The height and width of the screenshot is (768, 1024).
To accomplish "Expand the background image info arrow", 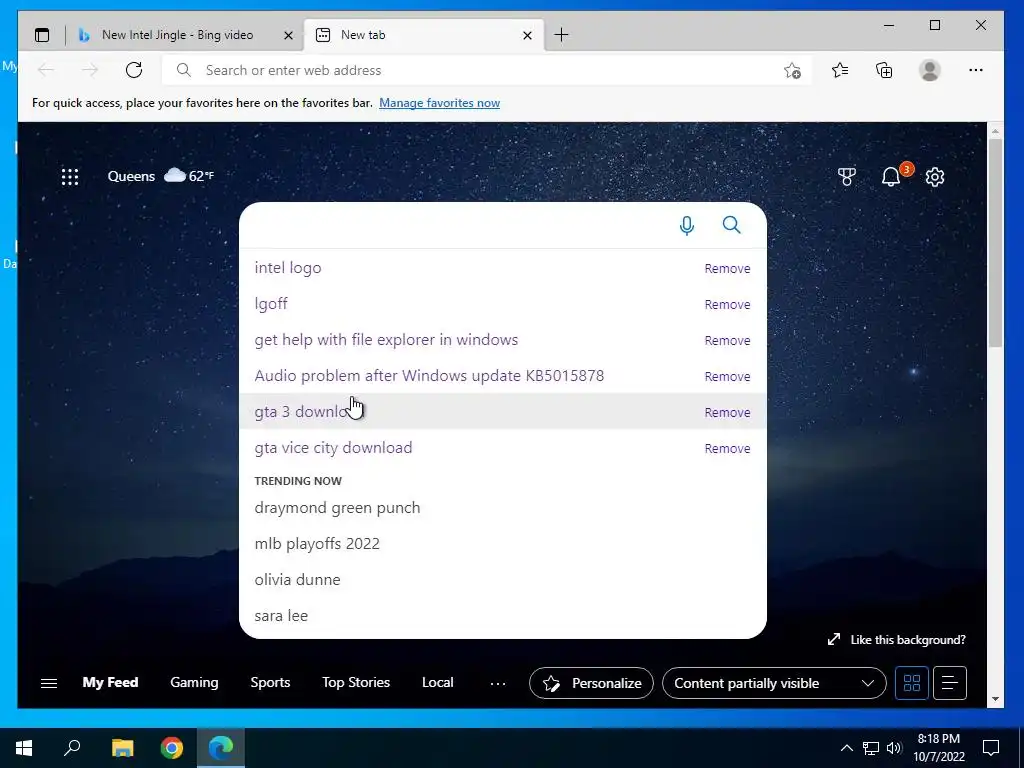I will click(x=834, y=639).
